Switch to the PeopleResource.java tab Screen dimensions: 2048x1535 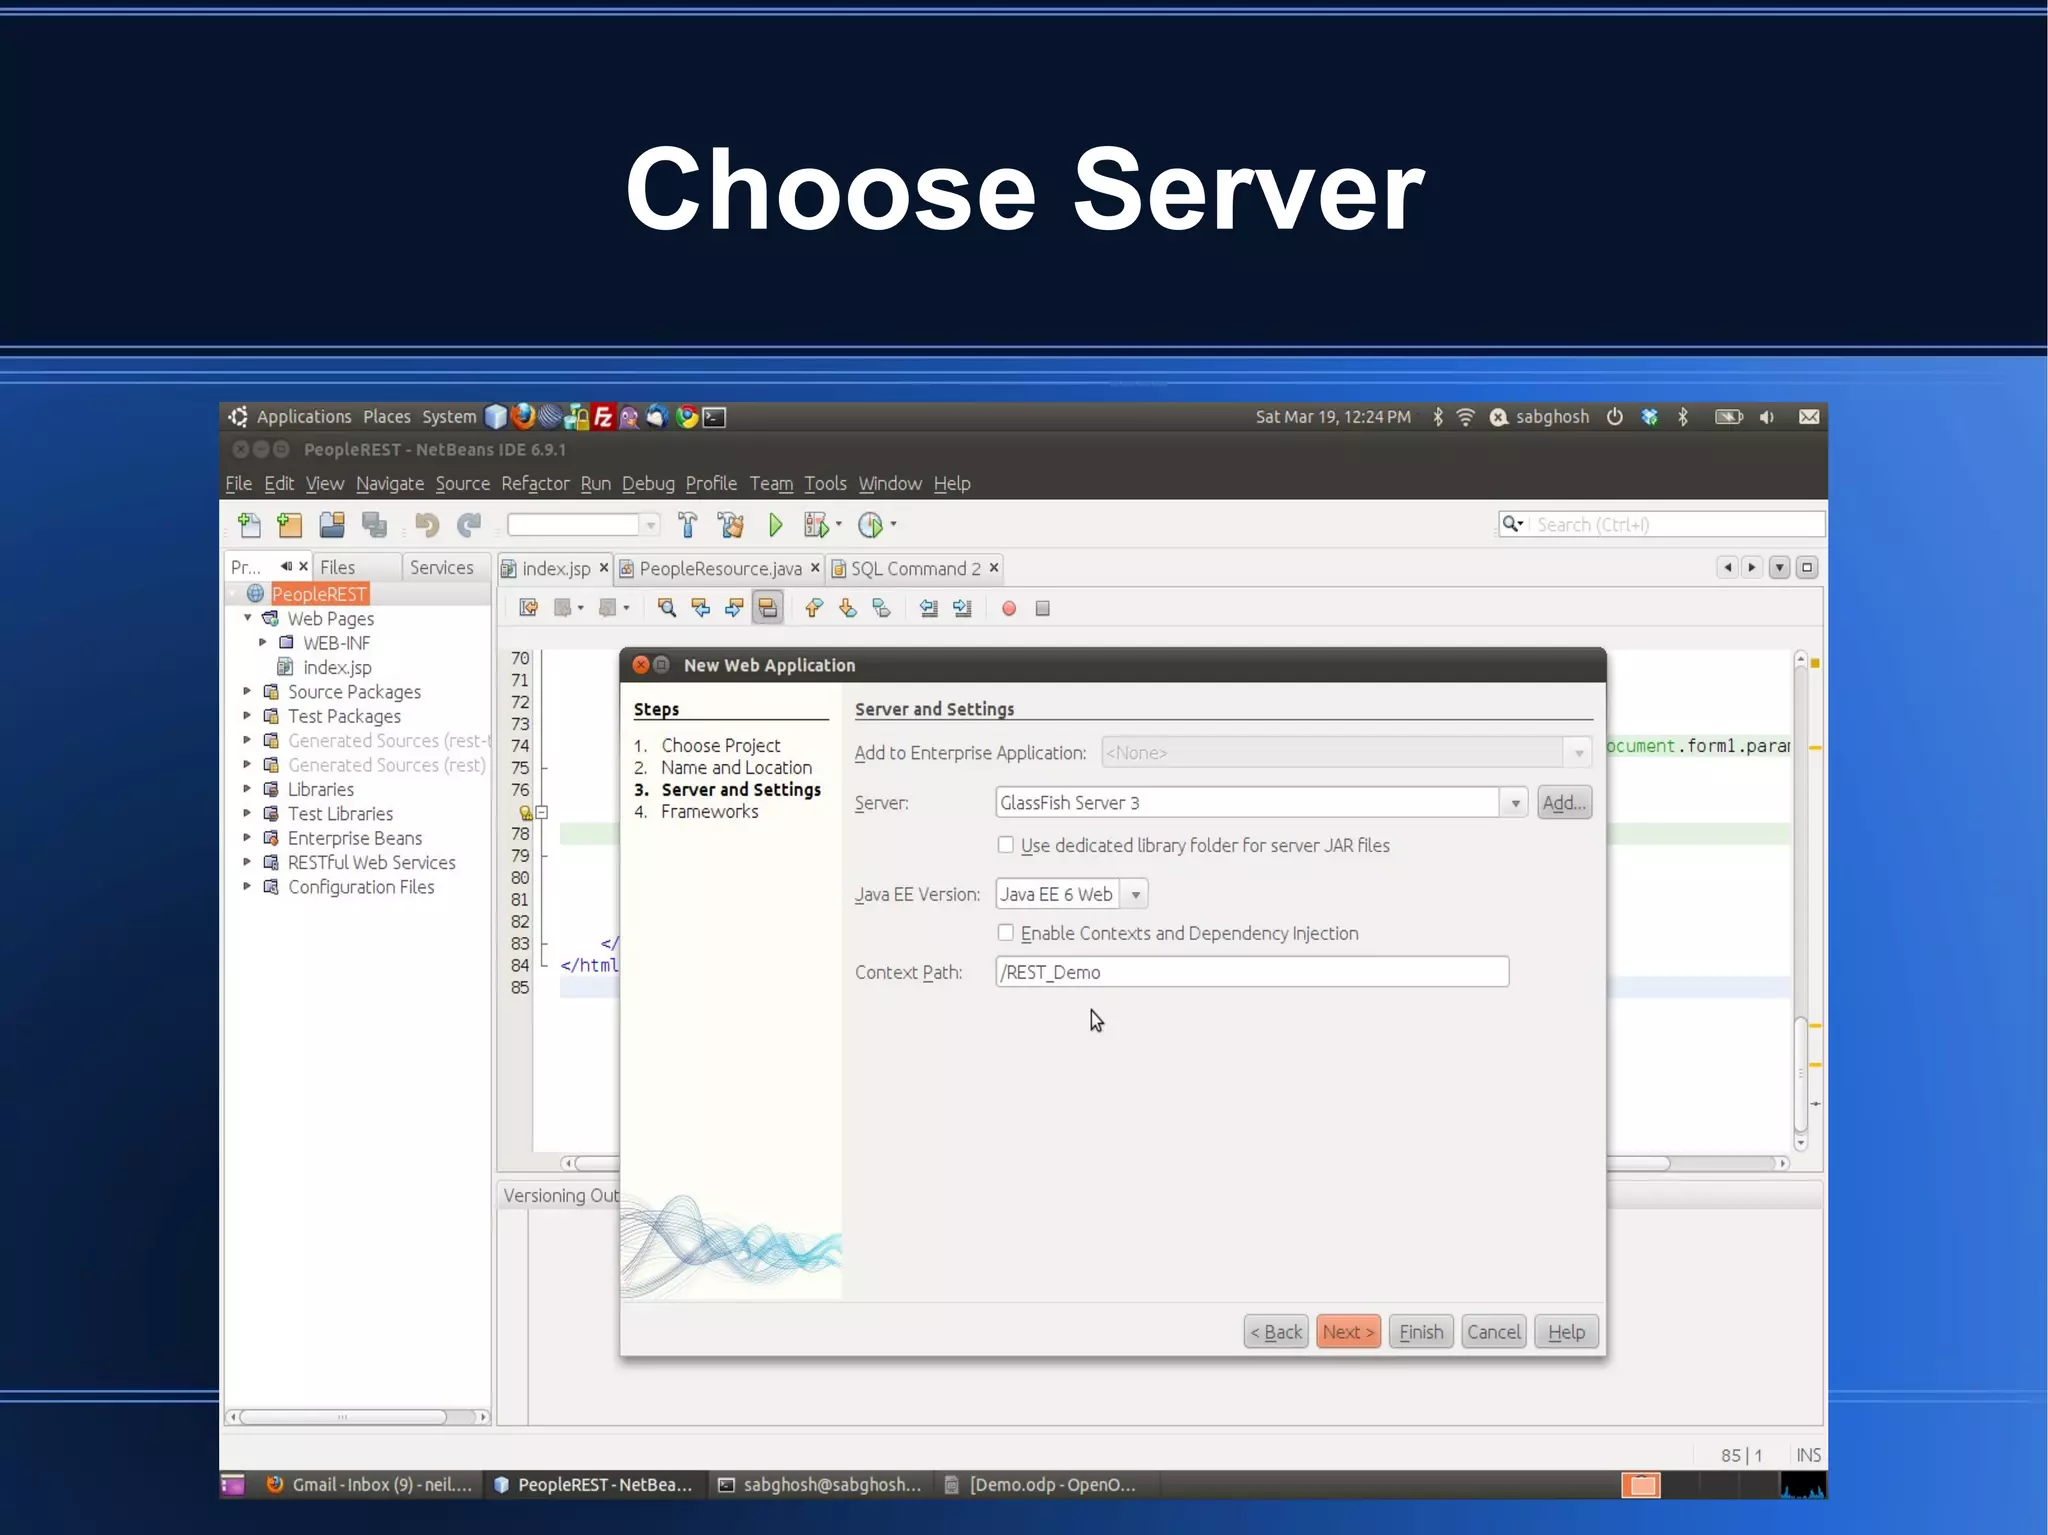pos(720,568)
